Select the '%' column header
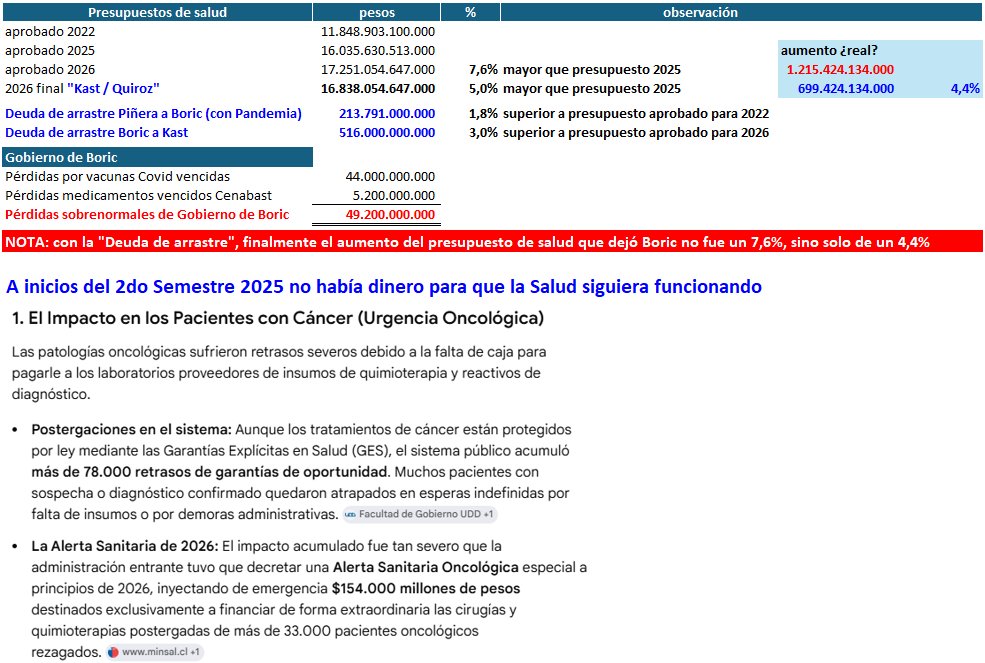This screenshot has height=663, width=985. point(471,12)
